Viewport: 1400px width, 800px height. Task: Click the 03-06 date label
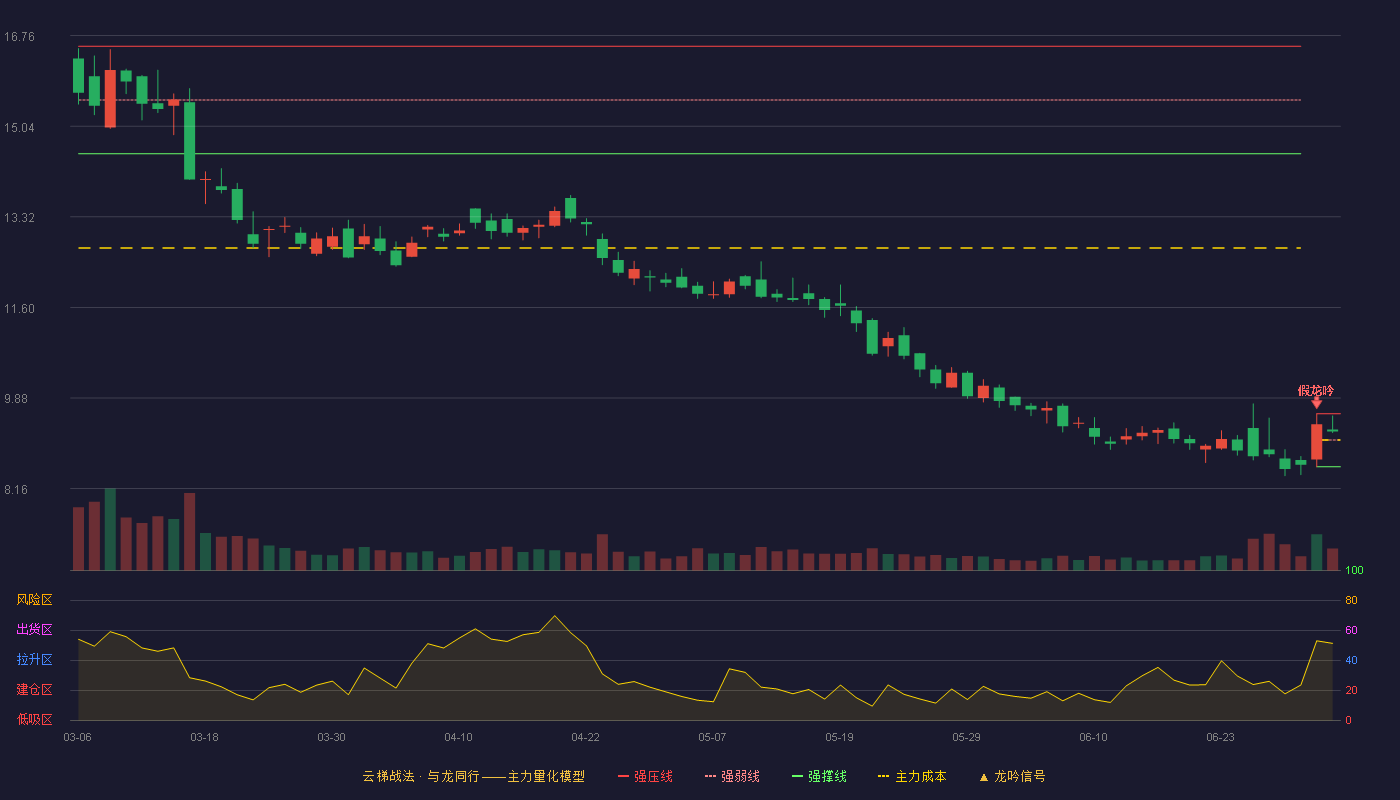click(x=77, y=737)
